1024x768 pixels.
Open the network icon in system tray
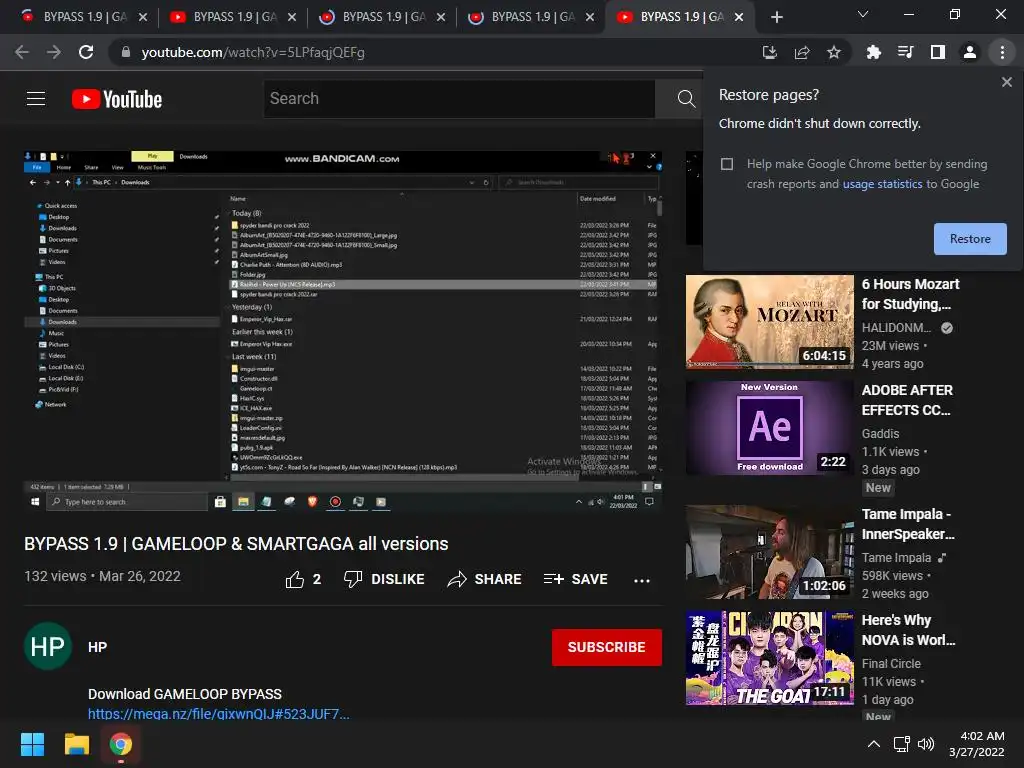[x=902, y=744]
